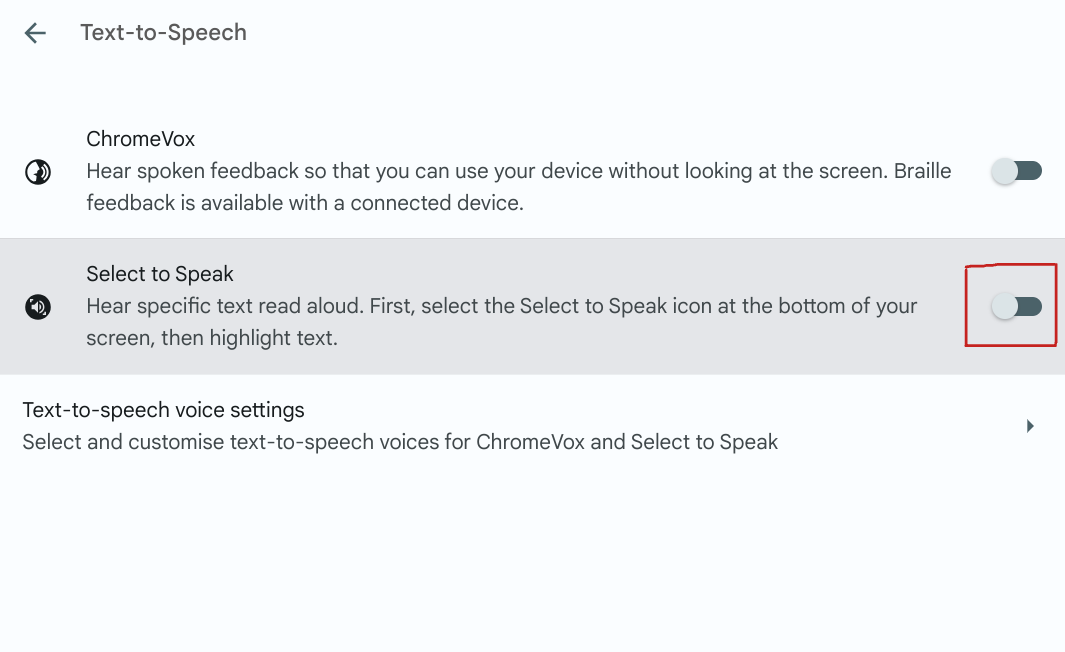
Task: Click "Select and customise text-to-speech voices" subtitle
Action: pos(400,442)
